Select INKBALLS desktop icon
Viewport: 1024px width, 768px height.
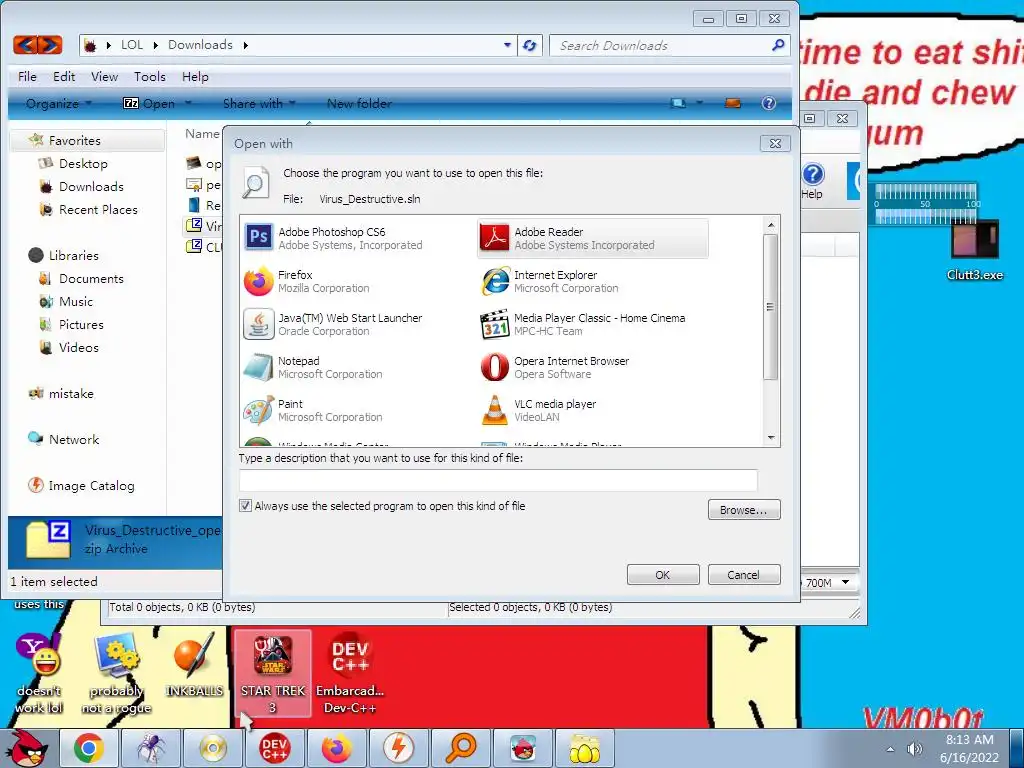coord(194,666)
